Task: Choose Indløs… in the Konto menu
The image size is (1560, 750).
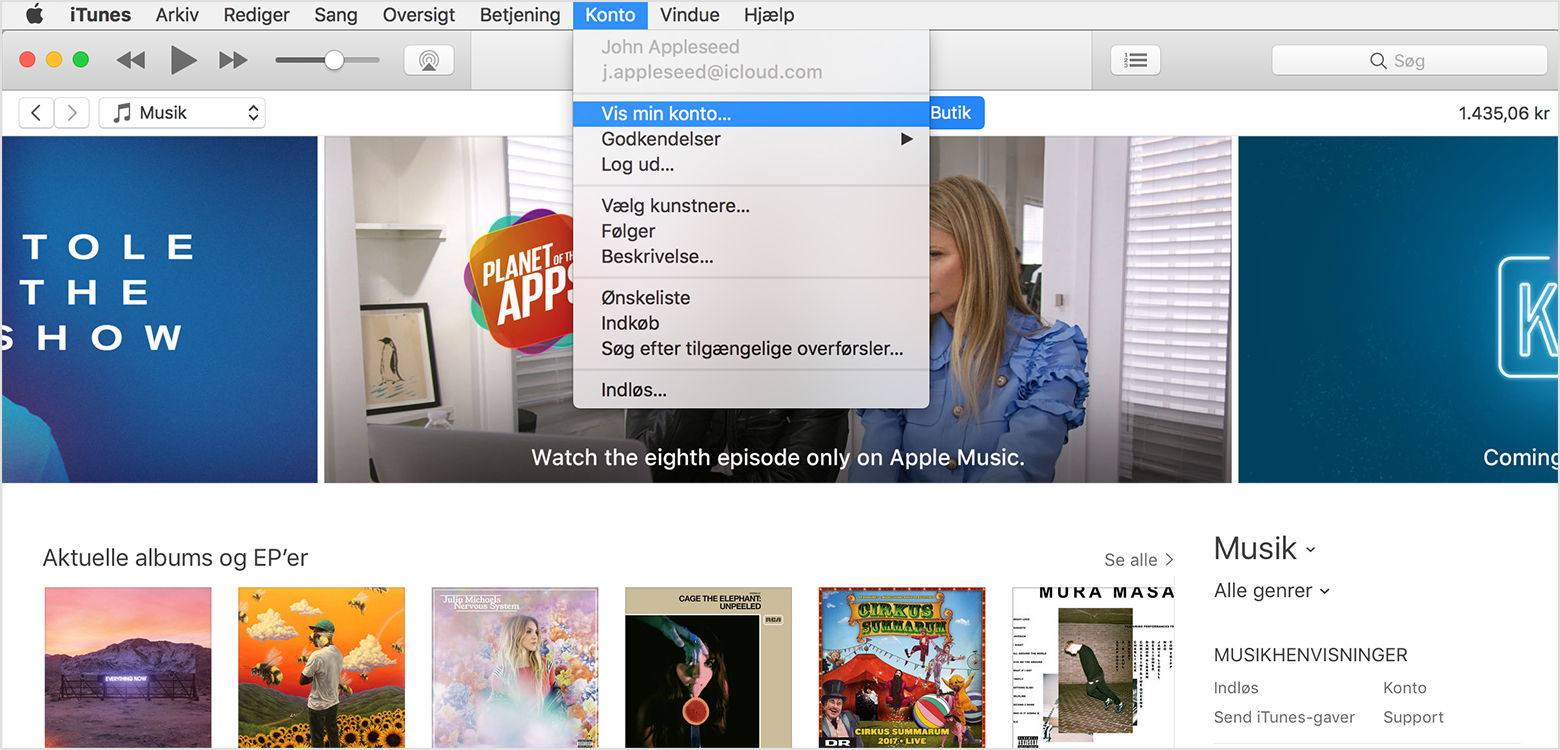Action: 751,390
